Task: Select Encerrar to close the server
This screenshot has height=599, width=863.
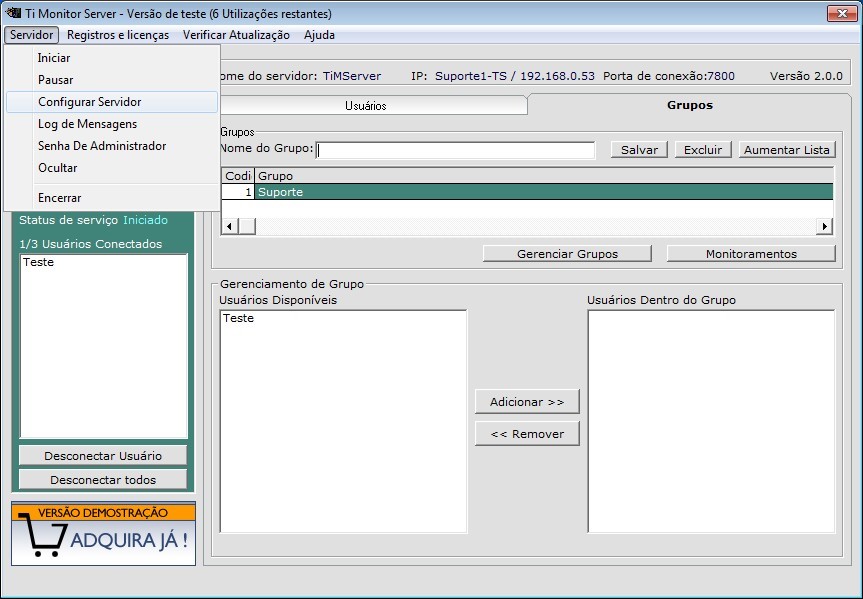Action: (59, 198)
